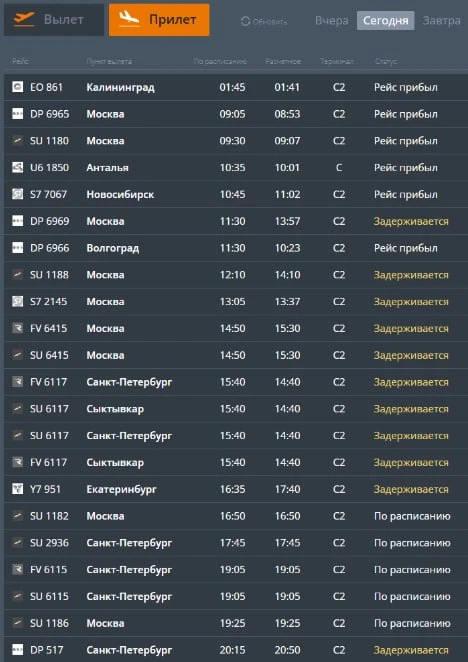
Task: Click Rossiya logo beside FV 6415
Action: [x=17, y=328]
